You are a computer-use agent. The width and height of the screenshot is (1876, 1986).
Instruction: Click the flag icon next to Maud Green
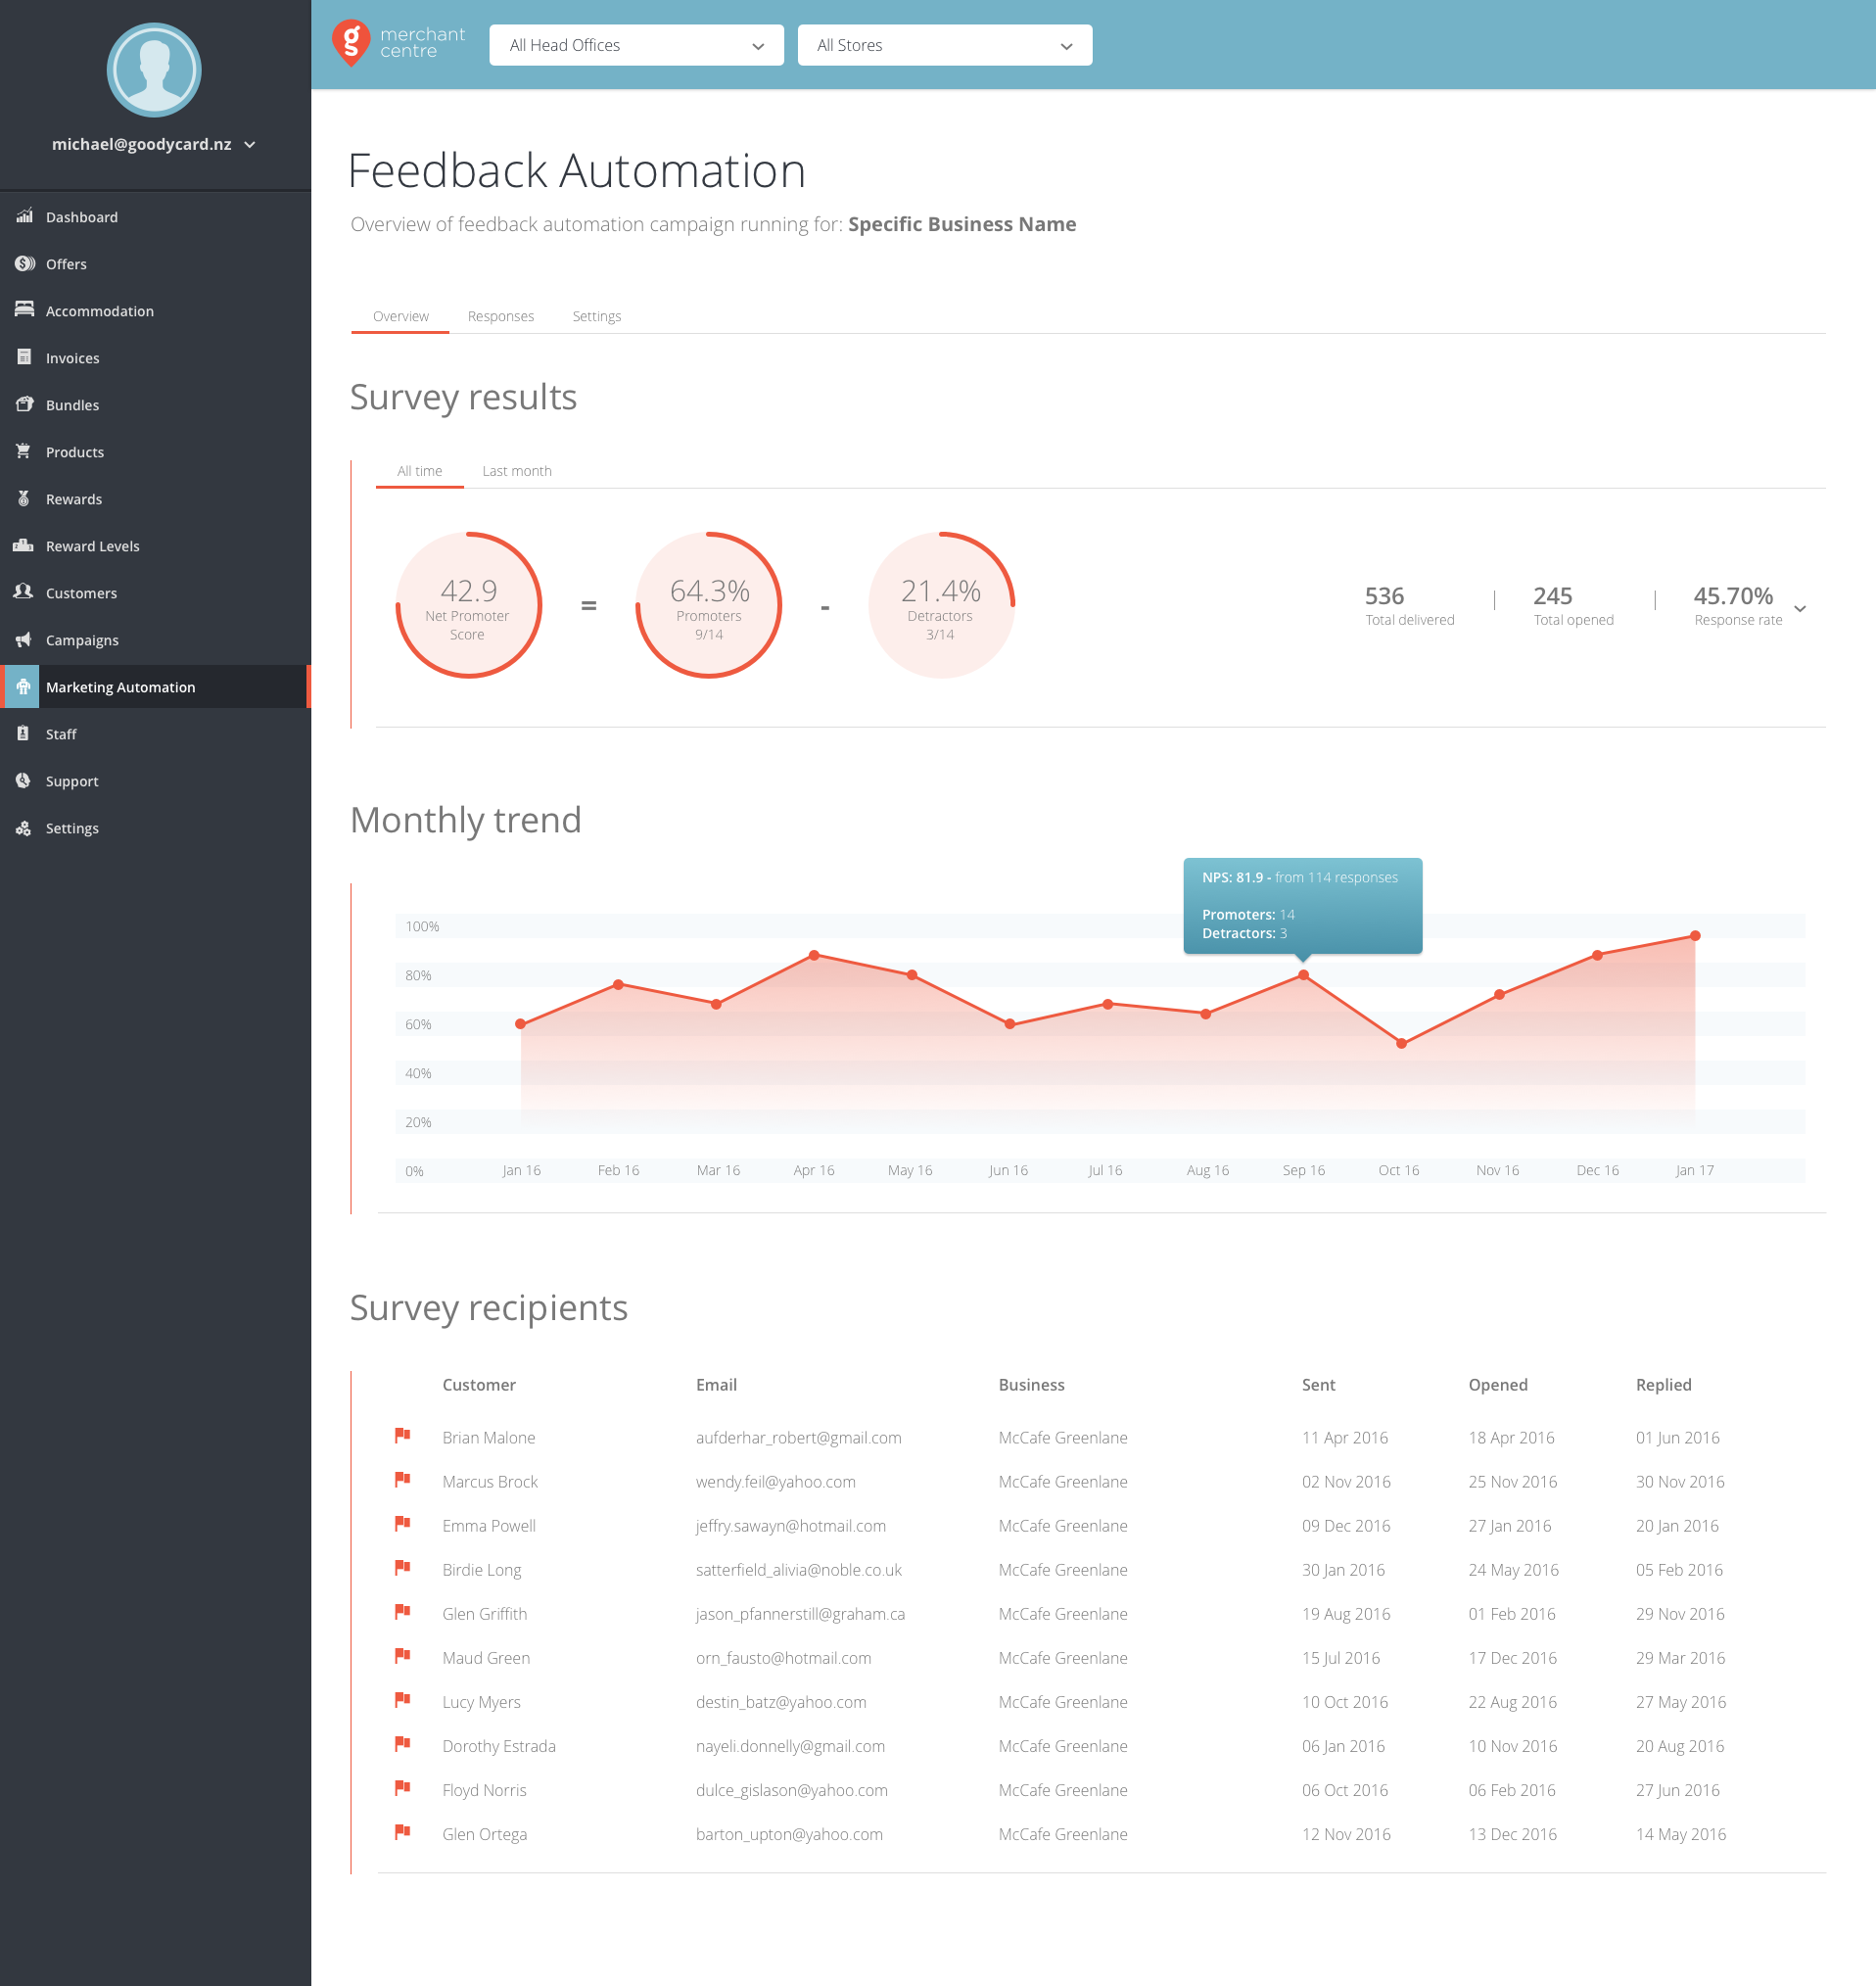[x=403, y=1655]
